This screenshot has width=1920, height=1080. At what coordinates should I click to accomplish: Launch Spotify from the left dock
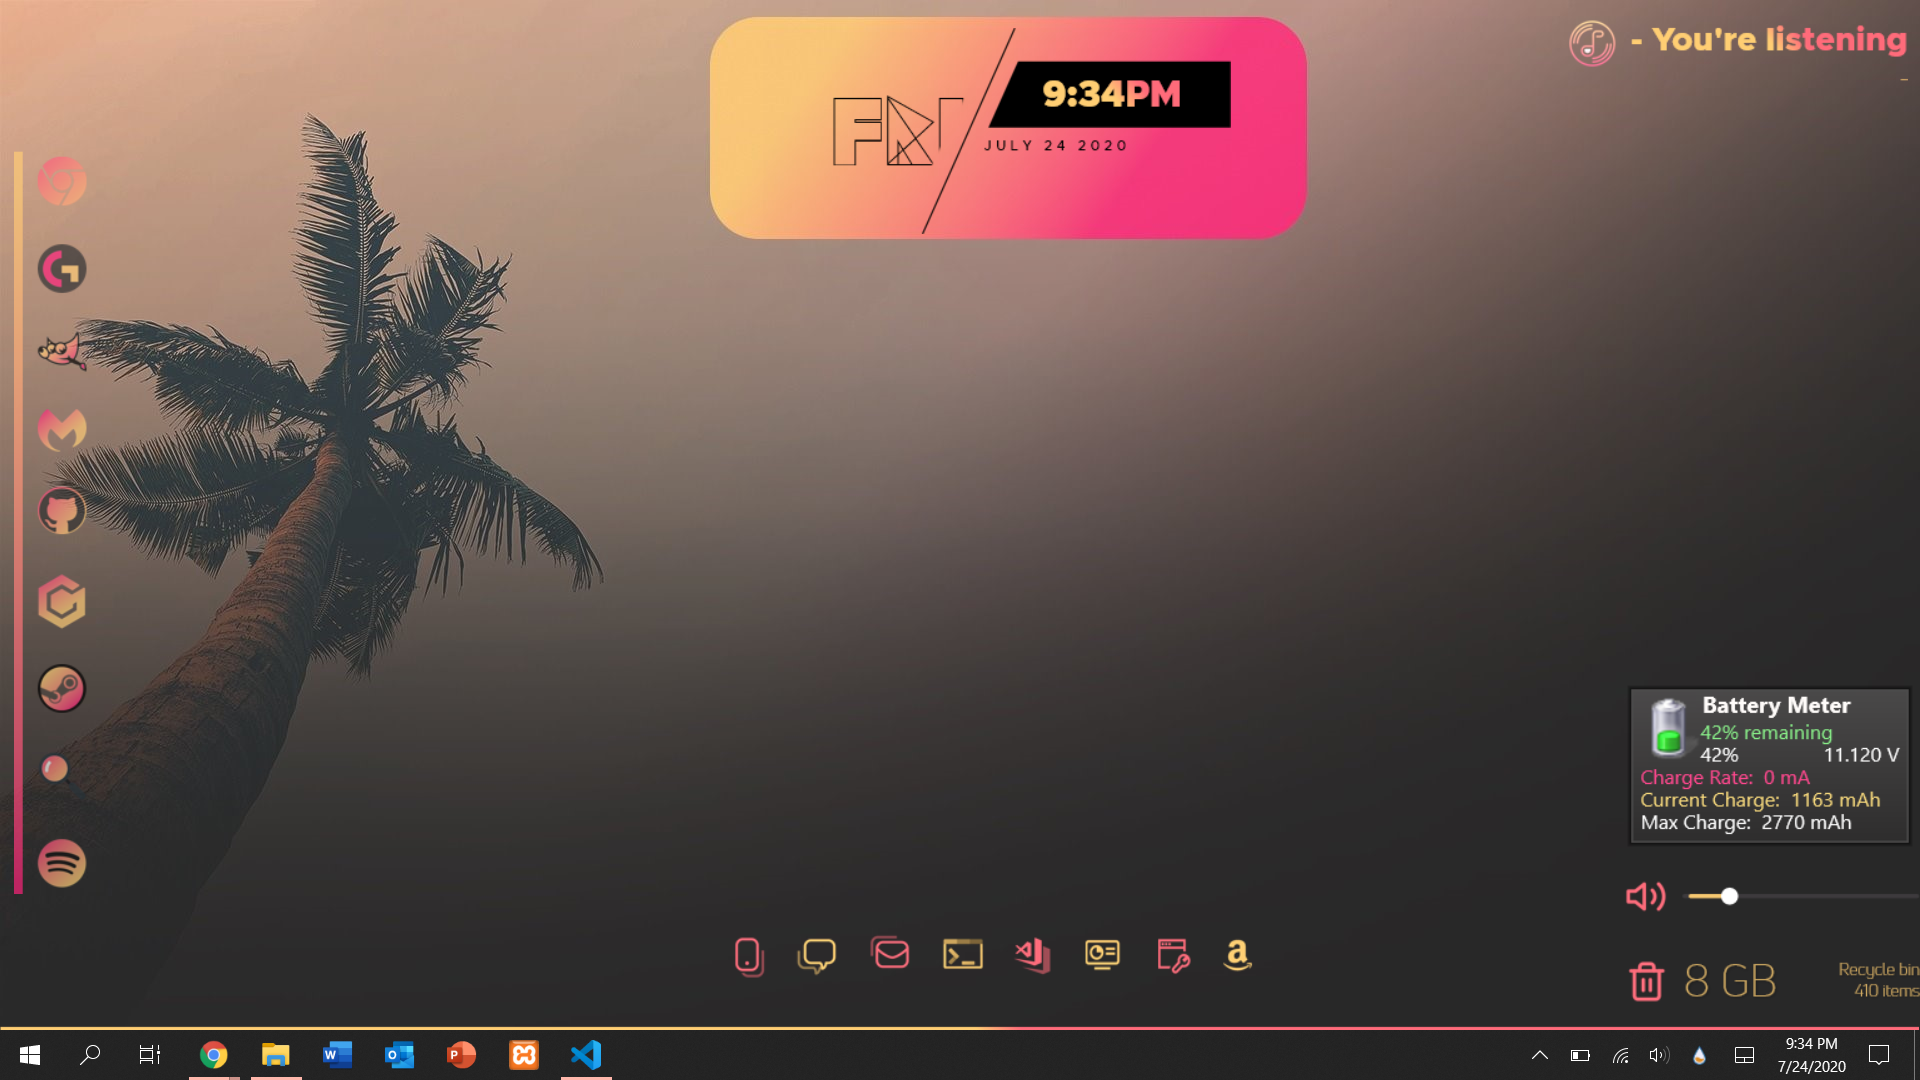(62, 863)
